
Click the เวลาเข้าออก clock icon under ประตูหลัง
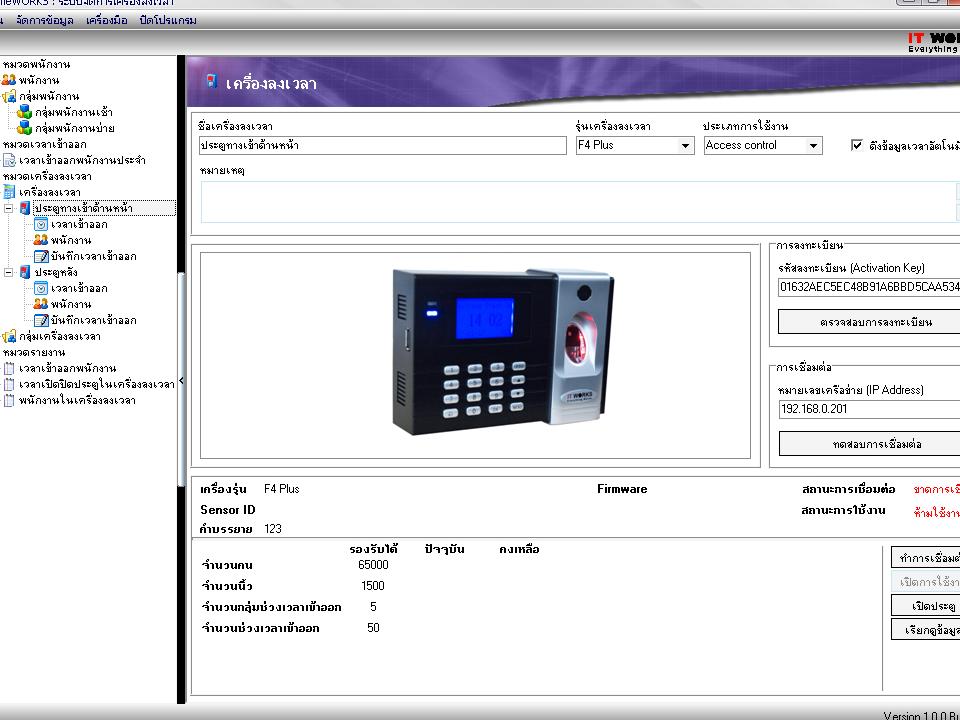(41, 288)
